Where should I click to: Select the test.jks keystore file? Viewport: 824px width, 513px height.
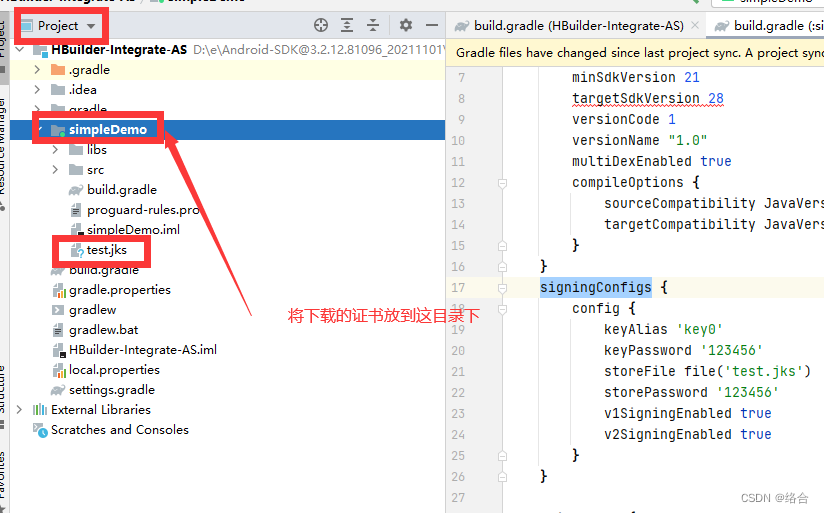(x=106, y=250)
